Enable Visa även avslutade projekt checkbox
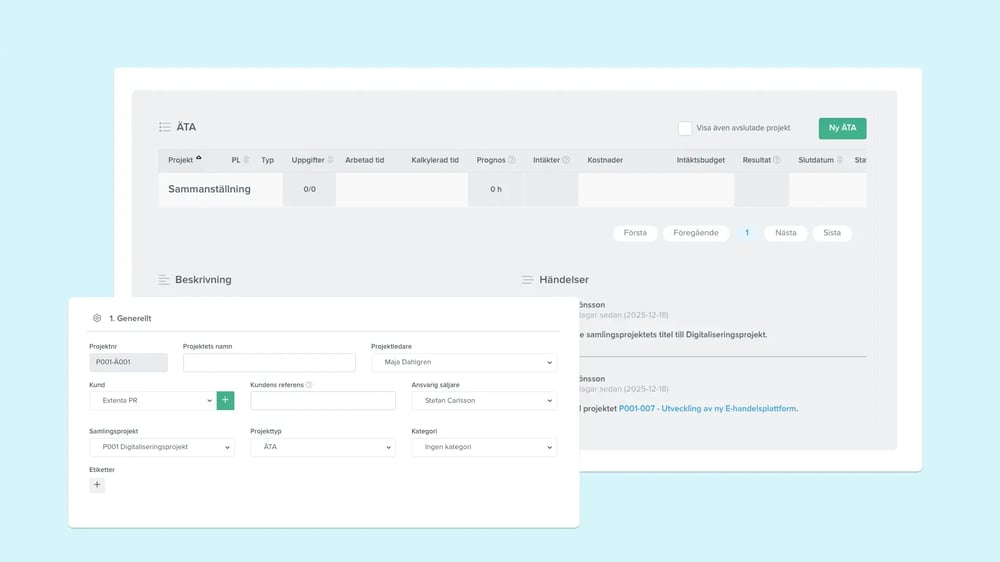This screenshot has width=1000, height=562. point(685,128)
